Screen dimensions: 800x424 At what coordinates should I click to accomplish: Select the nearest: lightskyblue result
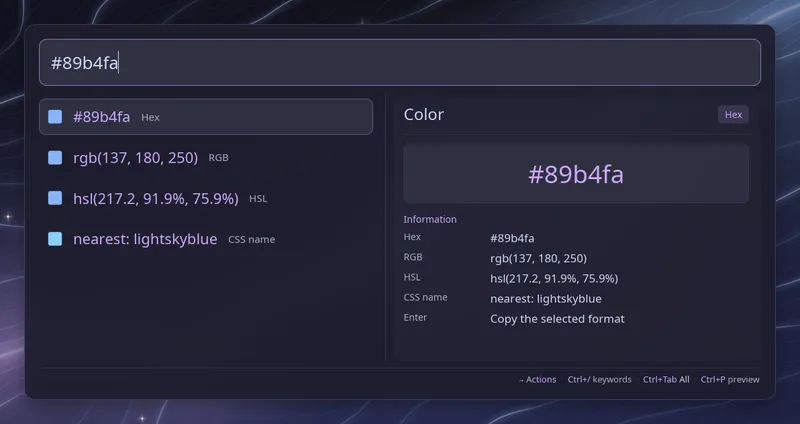[206, 239]
